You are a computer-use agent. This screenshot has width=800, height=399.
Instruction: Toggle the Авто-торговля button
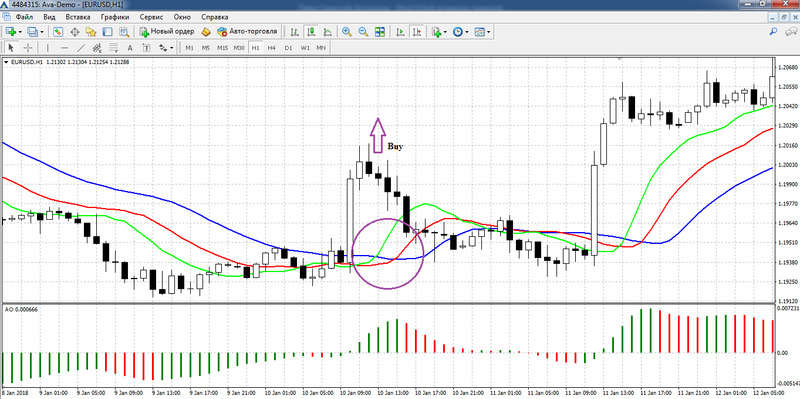247,32
